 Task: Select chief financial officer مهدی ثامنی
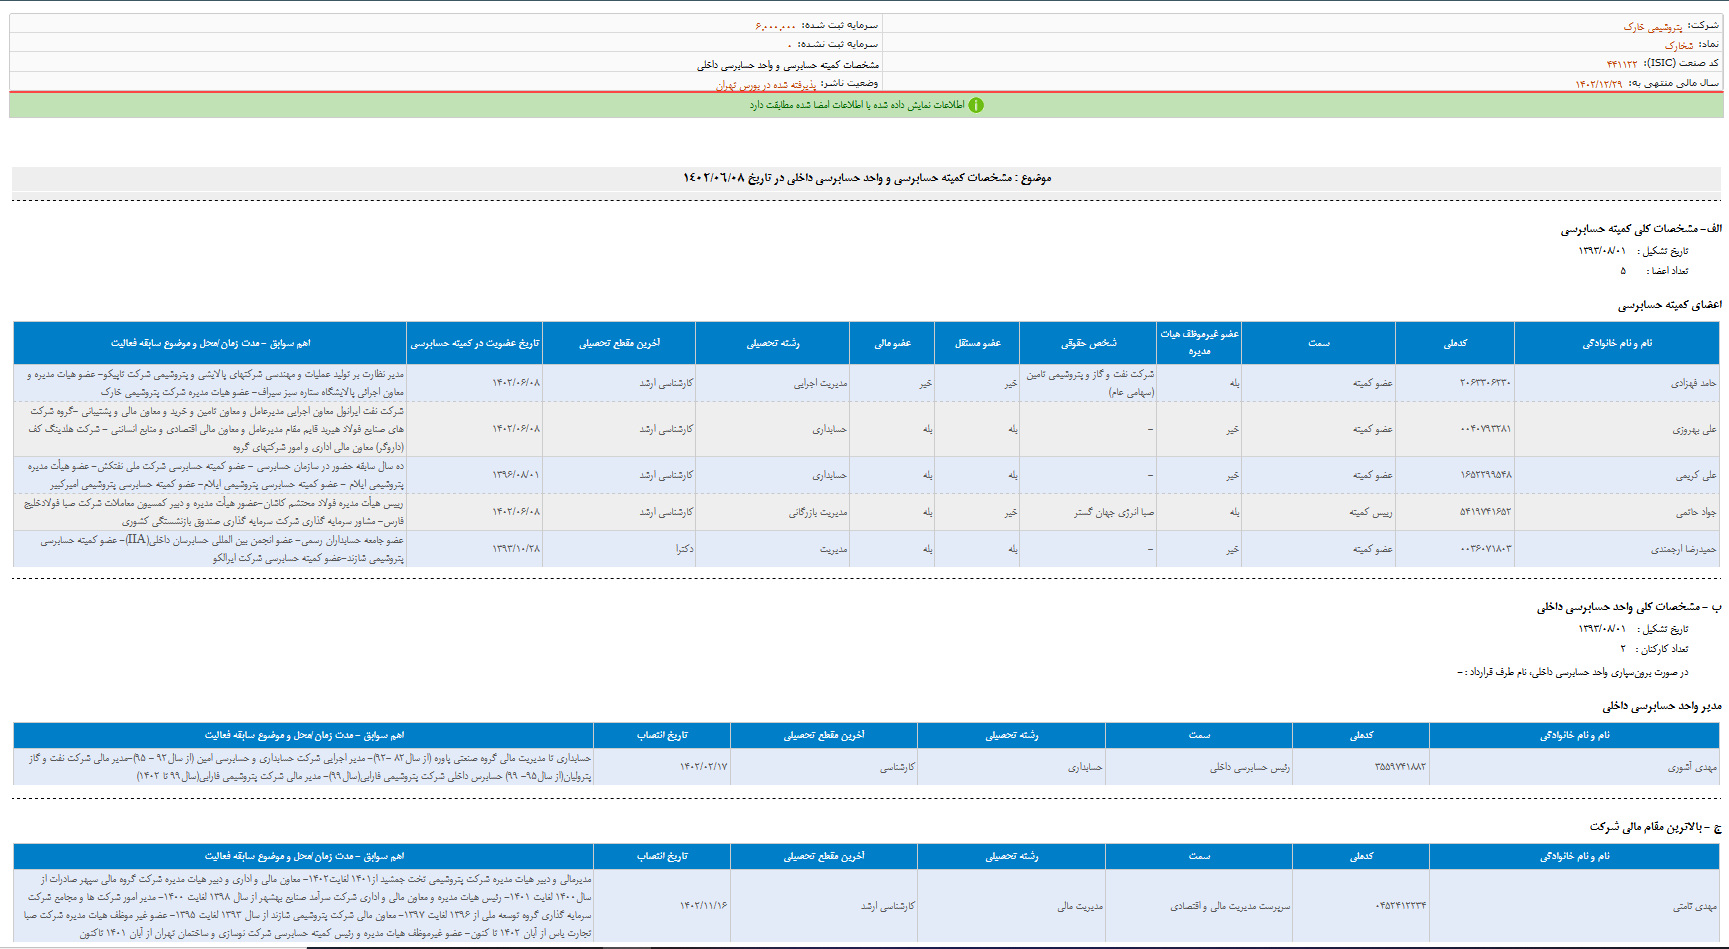(1694, 906)
